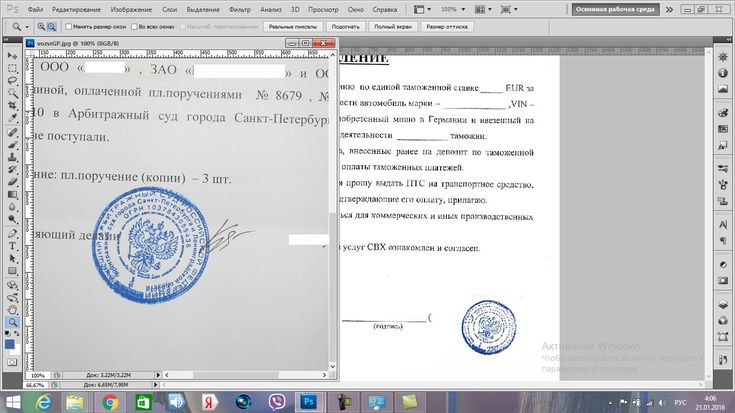This screenshot has height=413, width=735.
Task: Expand the workspace switcher chevrons
Action: pos(669,9)
